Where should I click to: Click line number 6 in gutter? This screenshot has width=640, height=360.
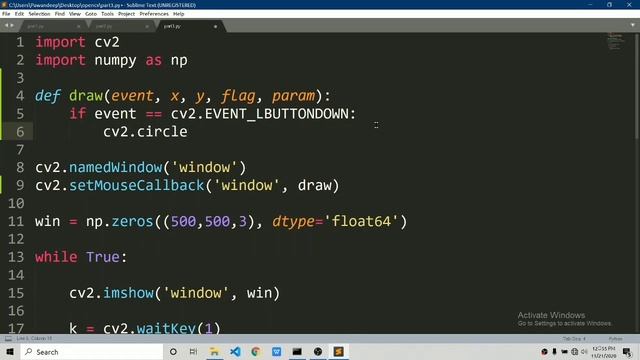[20, 132]
